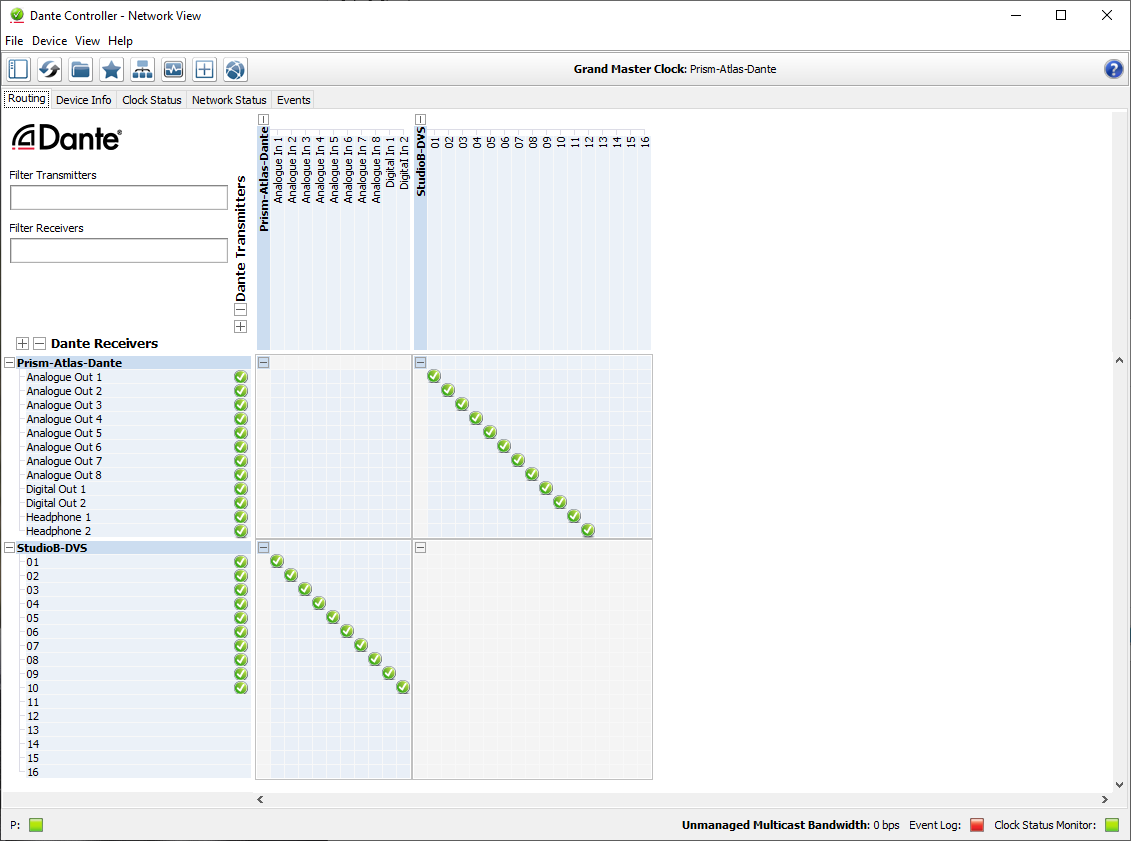This screenshot has width=1131, height=841.
Task: Click the horizontal scrollbar left arrow
Action: [260, 799]
